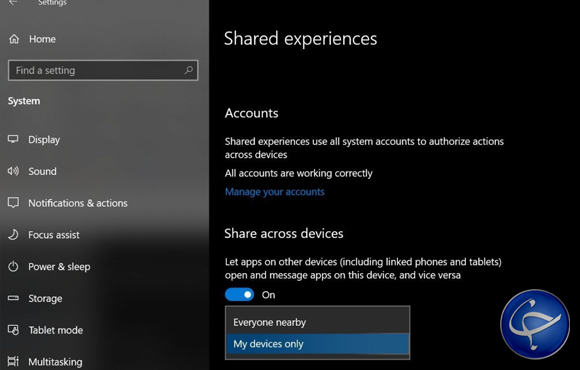Click the System section header
Viewport: 580px width, 370px height.
pyautogui.click(x=24, y=101)
